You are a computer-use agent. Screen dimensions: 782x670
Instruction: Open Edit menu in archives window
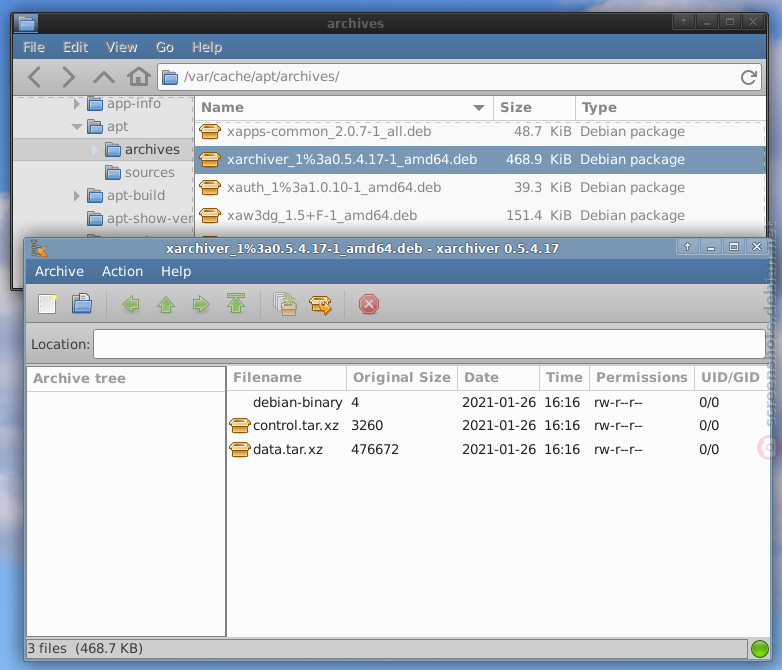75,47
